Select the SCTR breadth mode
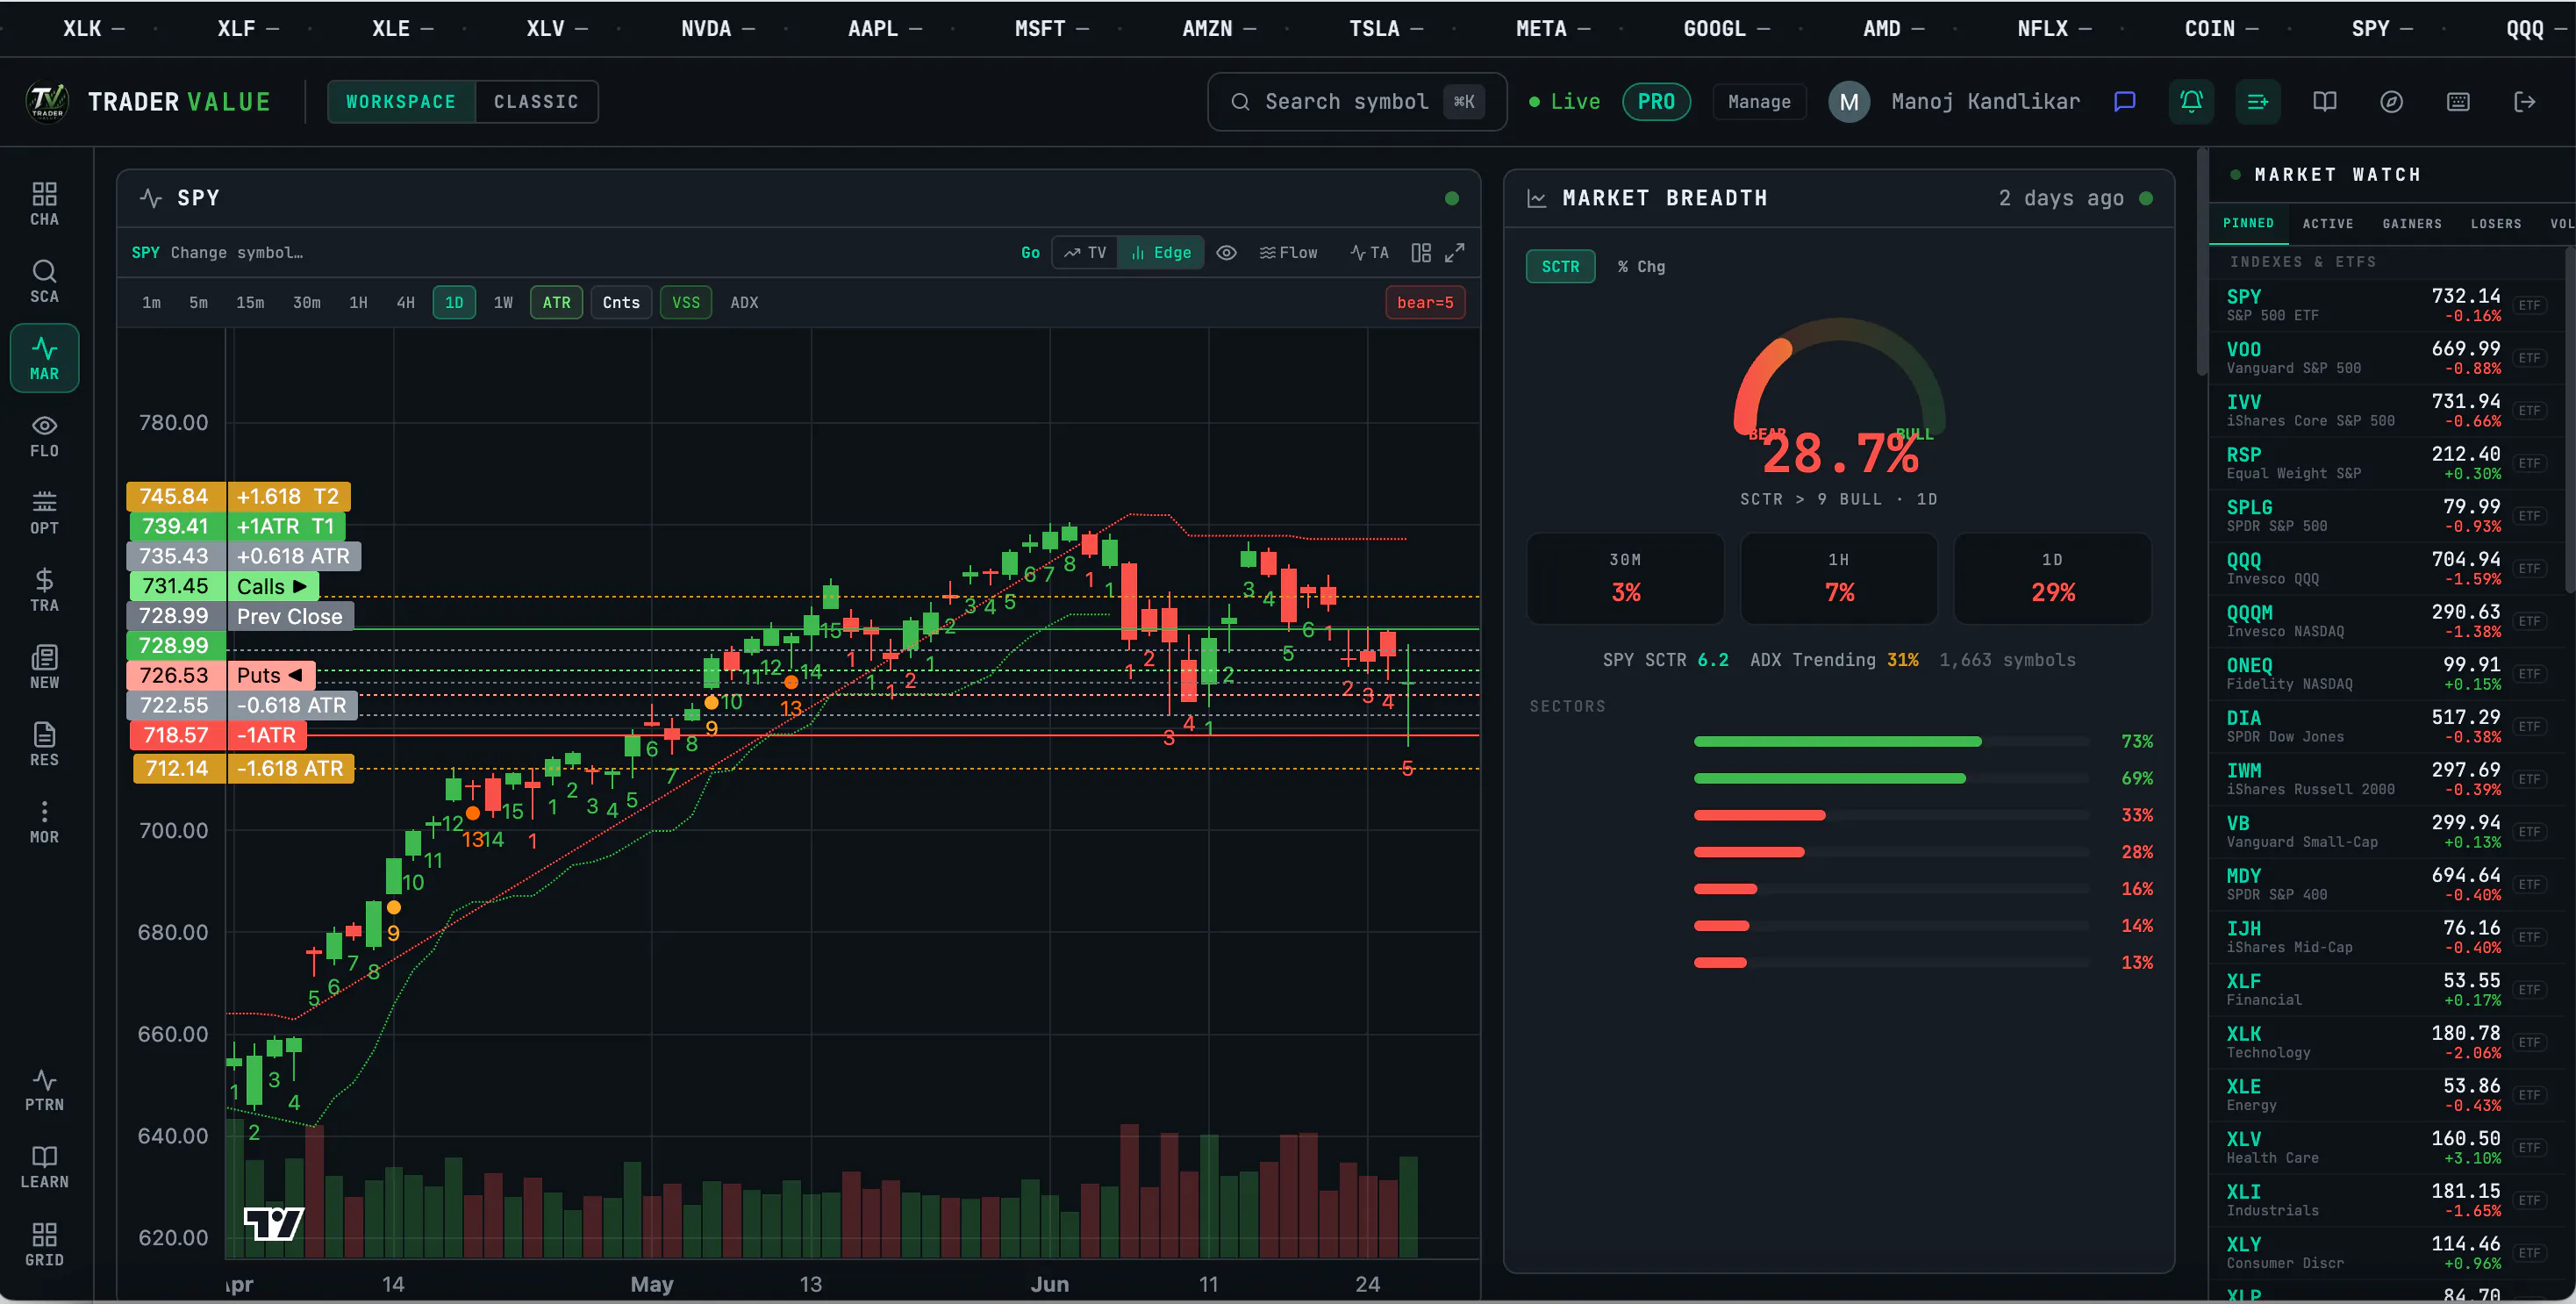This screenshot has width=2576, height=1304. click(x=1560, y=266)
